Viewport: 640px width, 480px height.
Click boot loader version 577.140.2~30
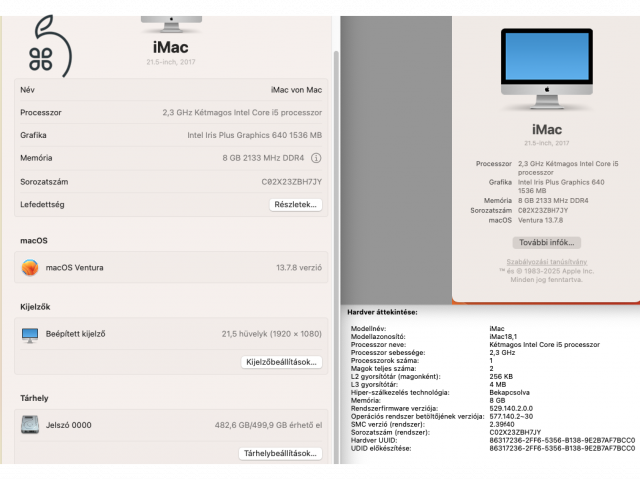pos(511,416)
